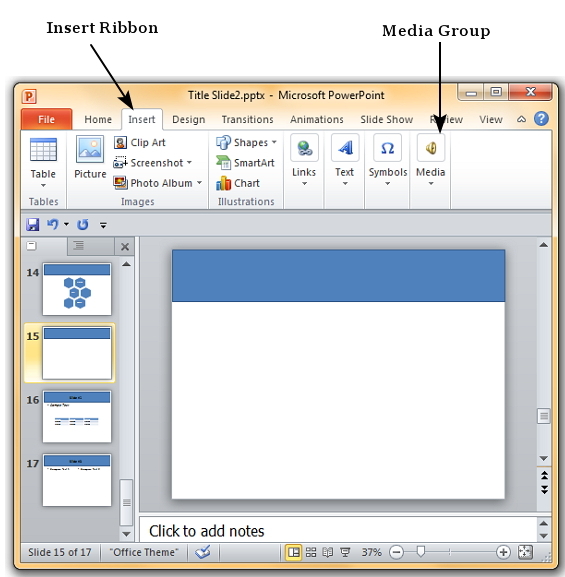Zoom out with the minus button
Image resolution: width=565 pixels, height=577 pixels.
[x=396, y=552]
